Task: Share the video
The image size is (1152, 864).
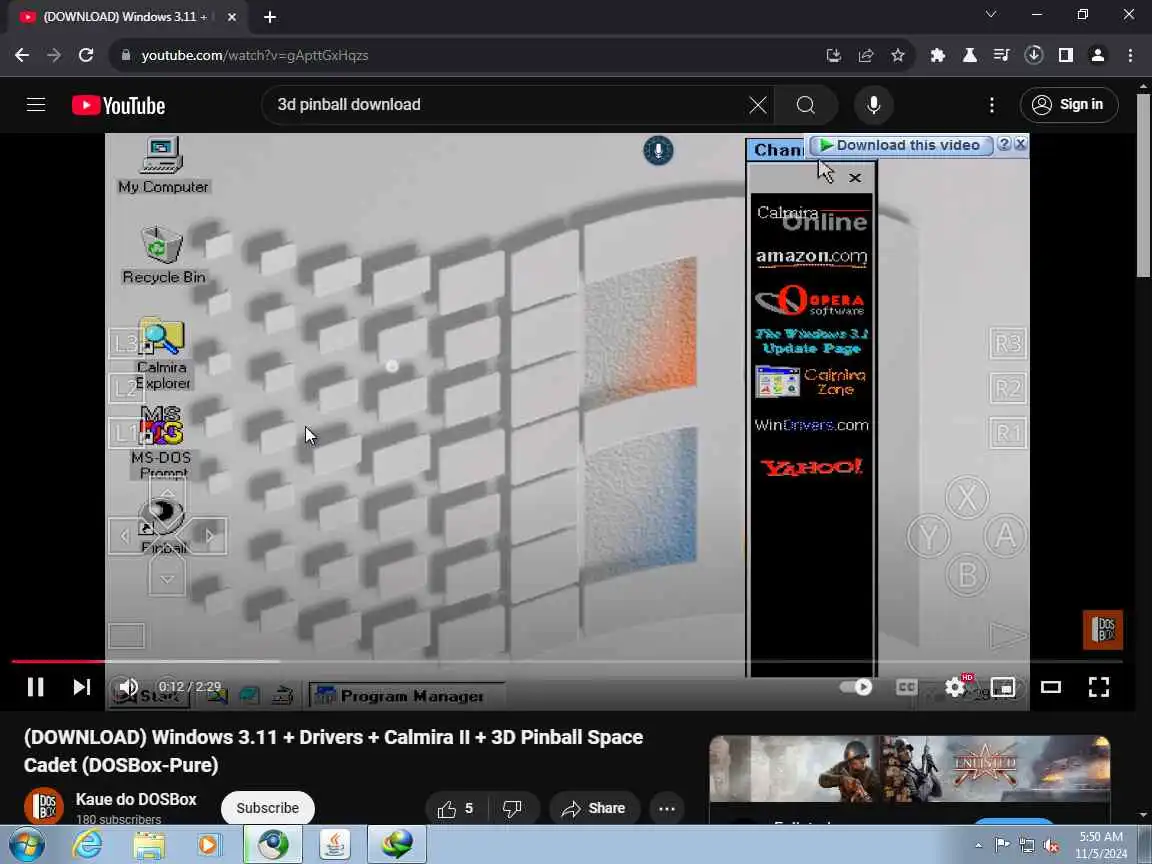Action: (594, 809)
